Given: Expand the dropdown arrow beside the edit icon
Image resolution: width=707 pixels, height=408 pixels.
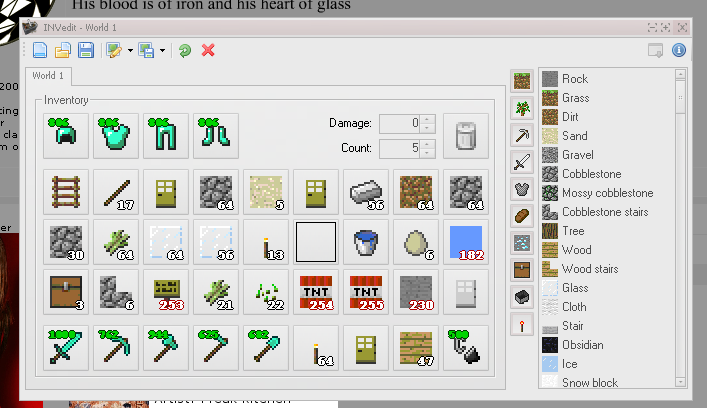Looking at the screenshot, I should pos(129,50).
